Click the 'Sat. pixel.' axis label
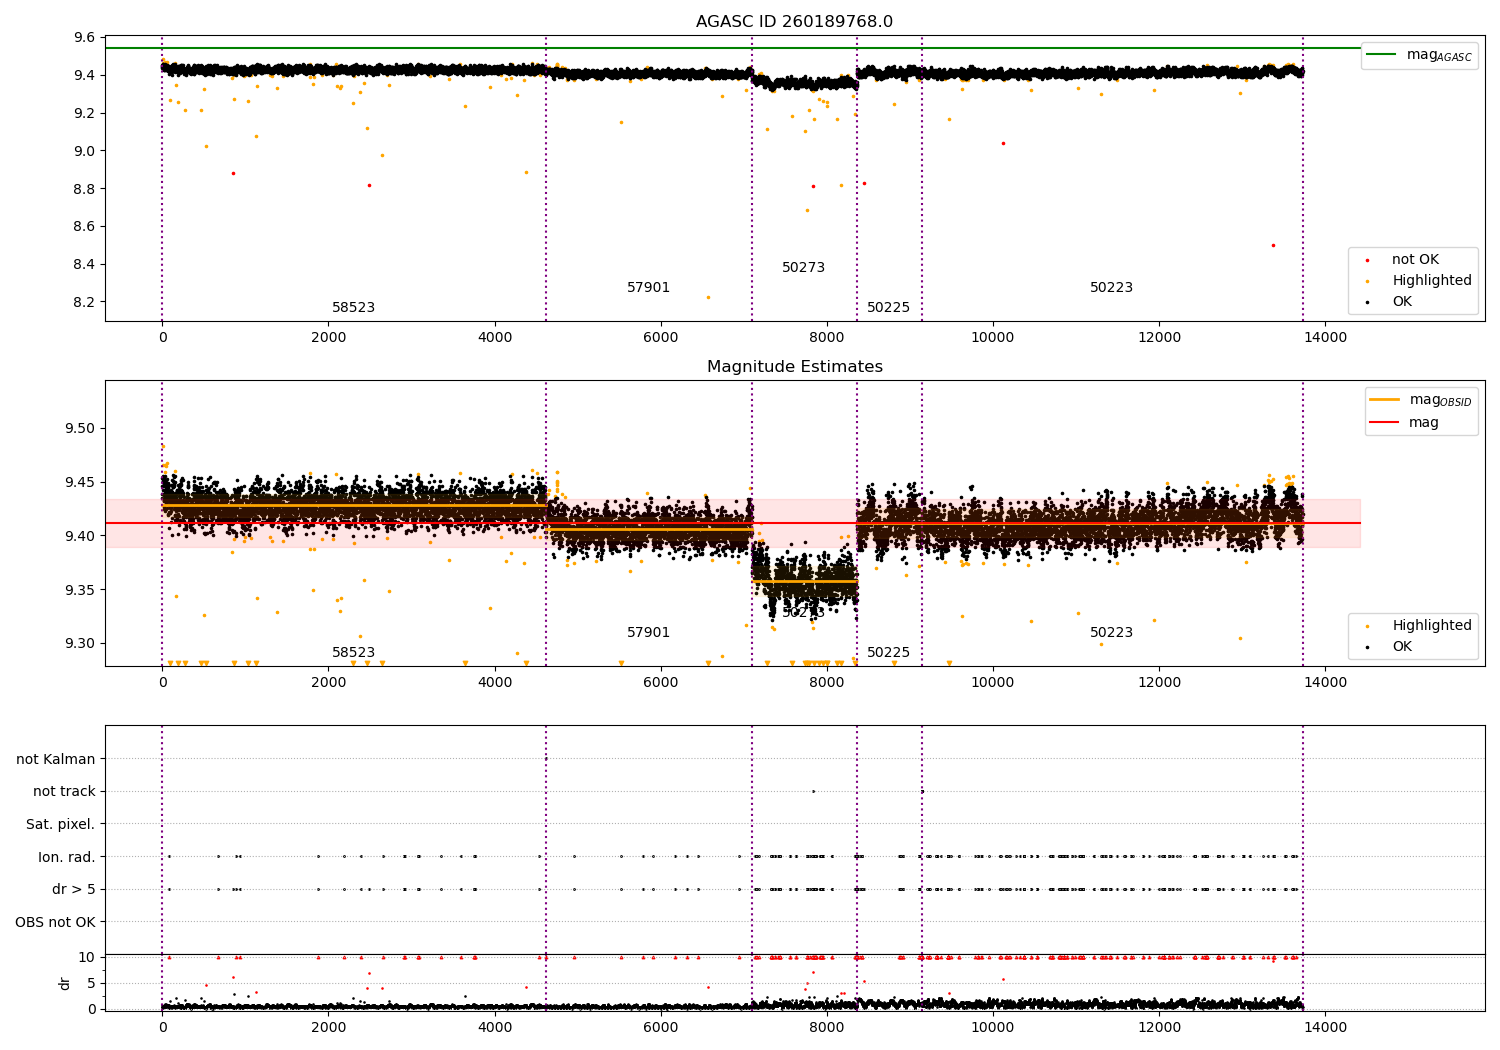Viewport: 1500px width, 1050px height. (x=61, y=825)
